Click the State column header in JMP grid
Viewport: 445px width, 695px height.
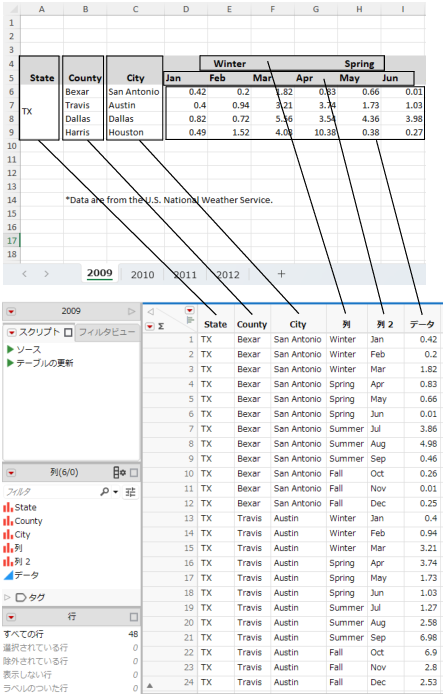tap(215, 324)
